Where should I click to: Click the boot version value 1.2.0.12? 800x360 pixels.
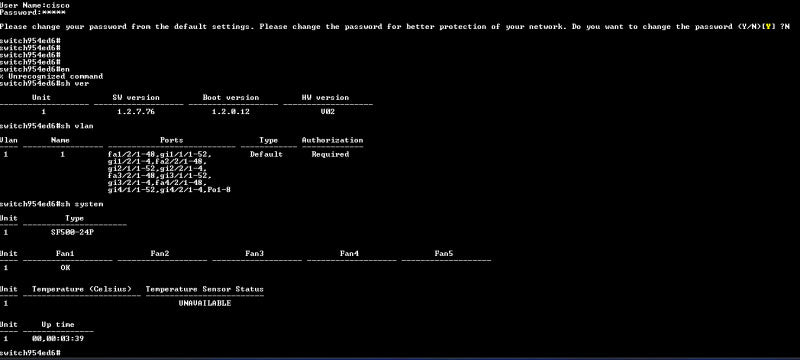coord(231,112)
